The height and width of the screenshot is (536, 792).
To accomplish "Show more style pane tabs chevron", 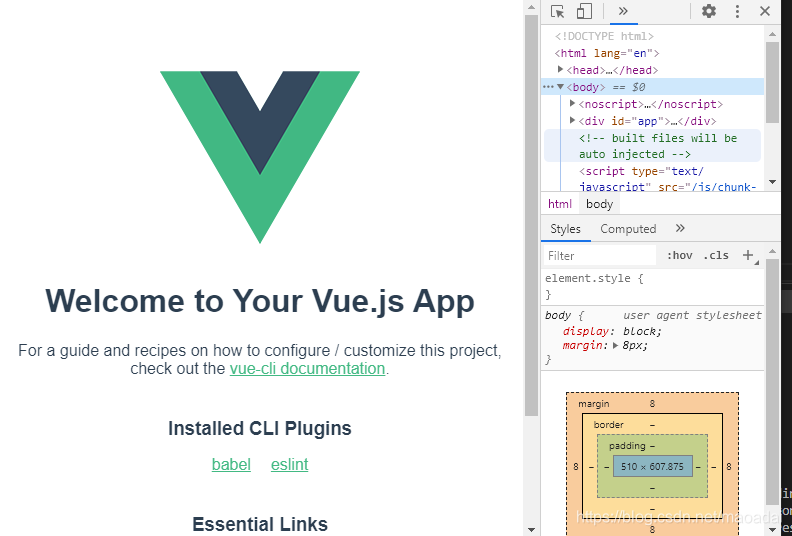I will [680, 228].
